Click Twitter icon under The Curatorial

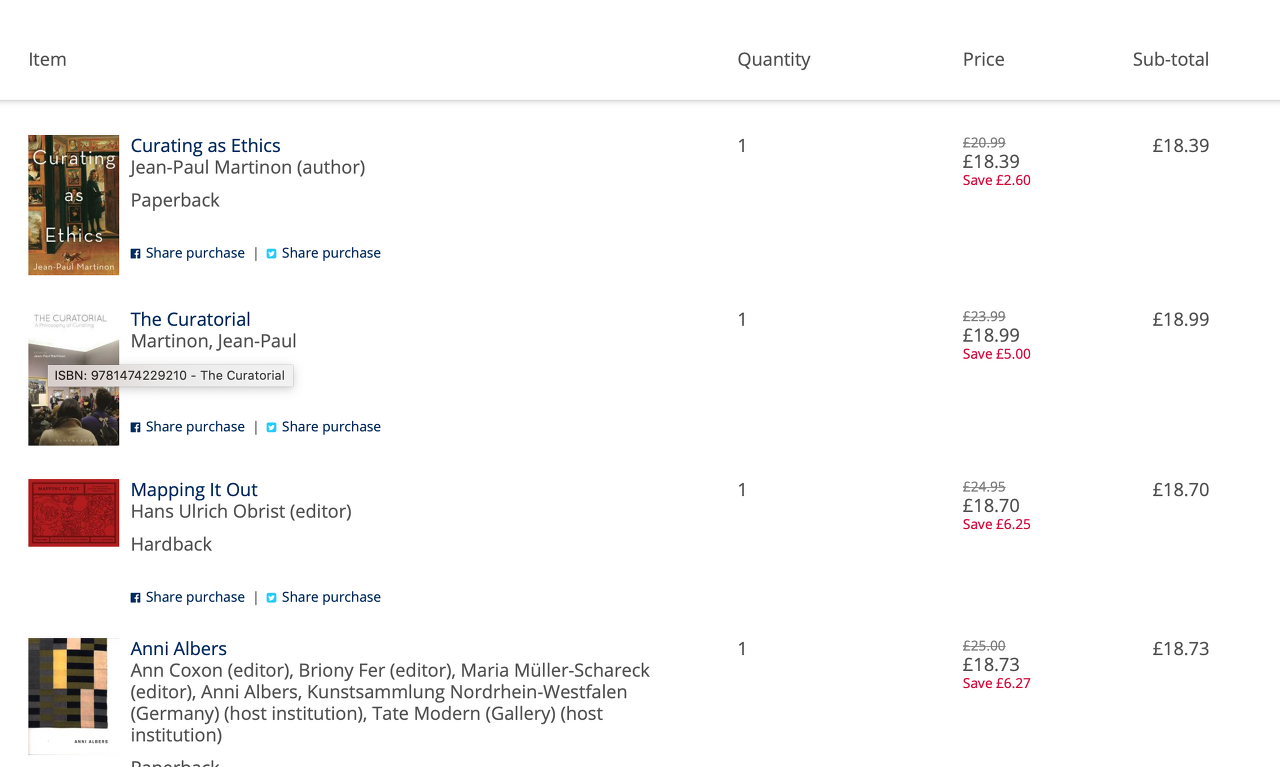(271, 428)
